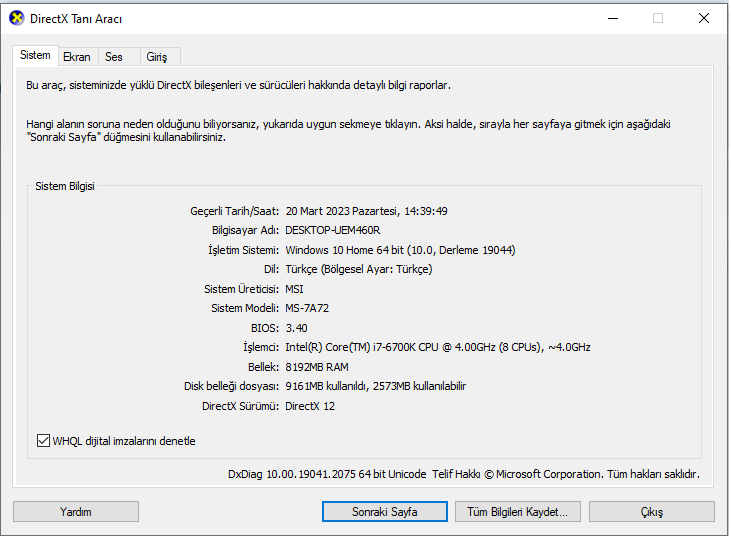Click the İşletim Sistemi label

243,250
